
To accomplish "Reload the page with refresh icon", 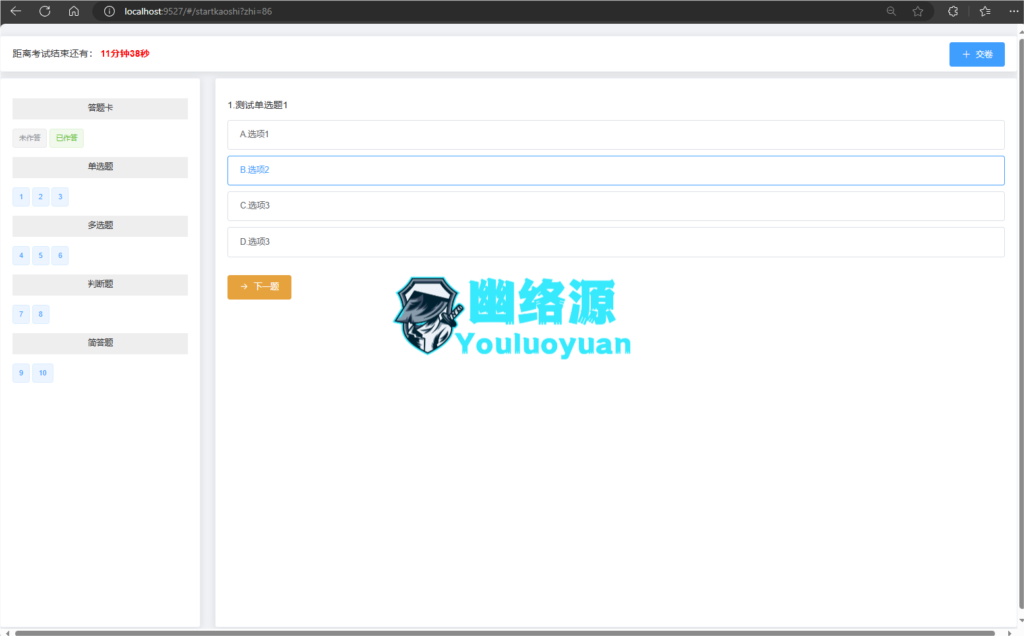I will [x=44, y=11].
